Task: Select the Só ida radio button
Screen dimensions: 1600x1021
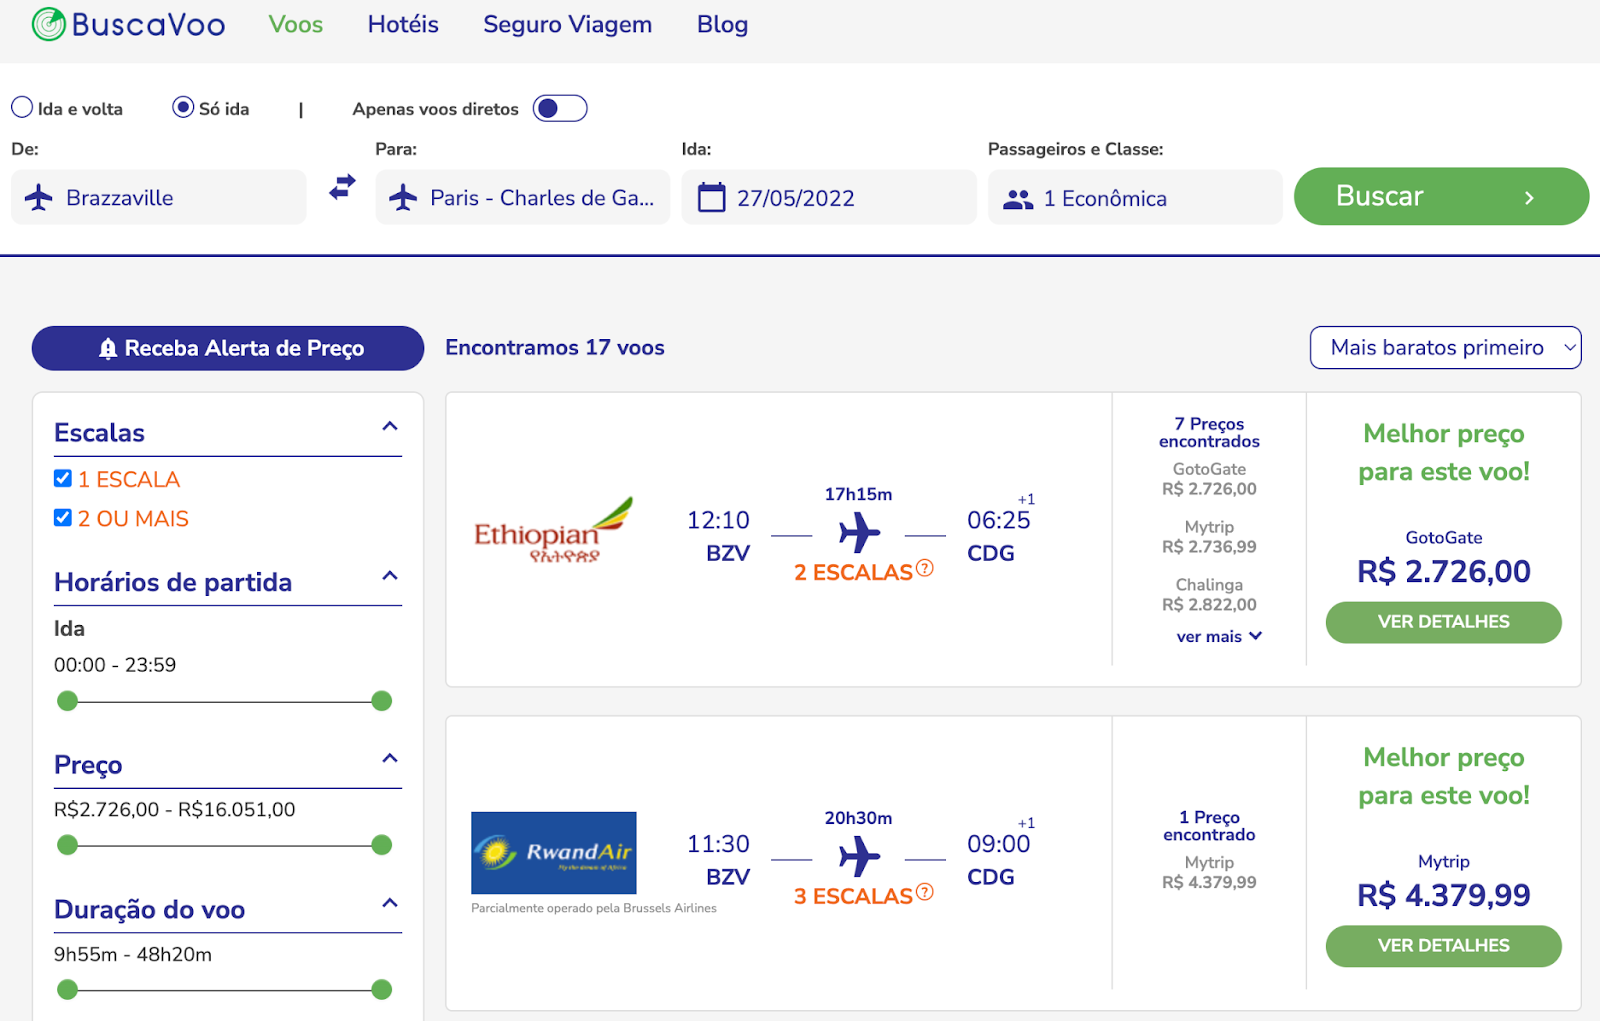Action: [182, 107]
